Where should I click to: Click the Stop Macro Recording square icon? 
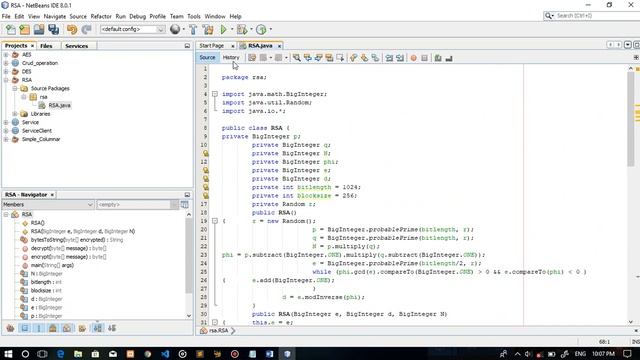(x=424, y=58)
